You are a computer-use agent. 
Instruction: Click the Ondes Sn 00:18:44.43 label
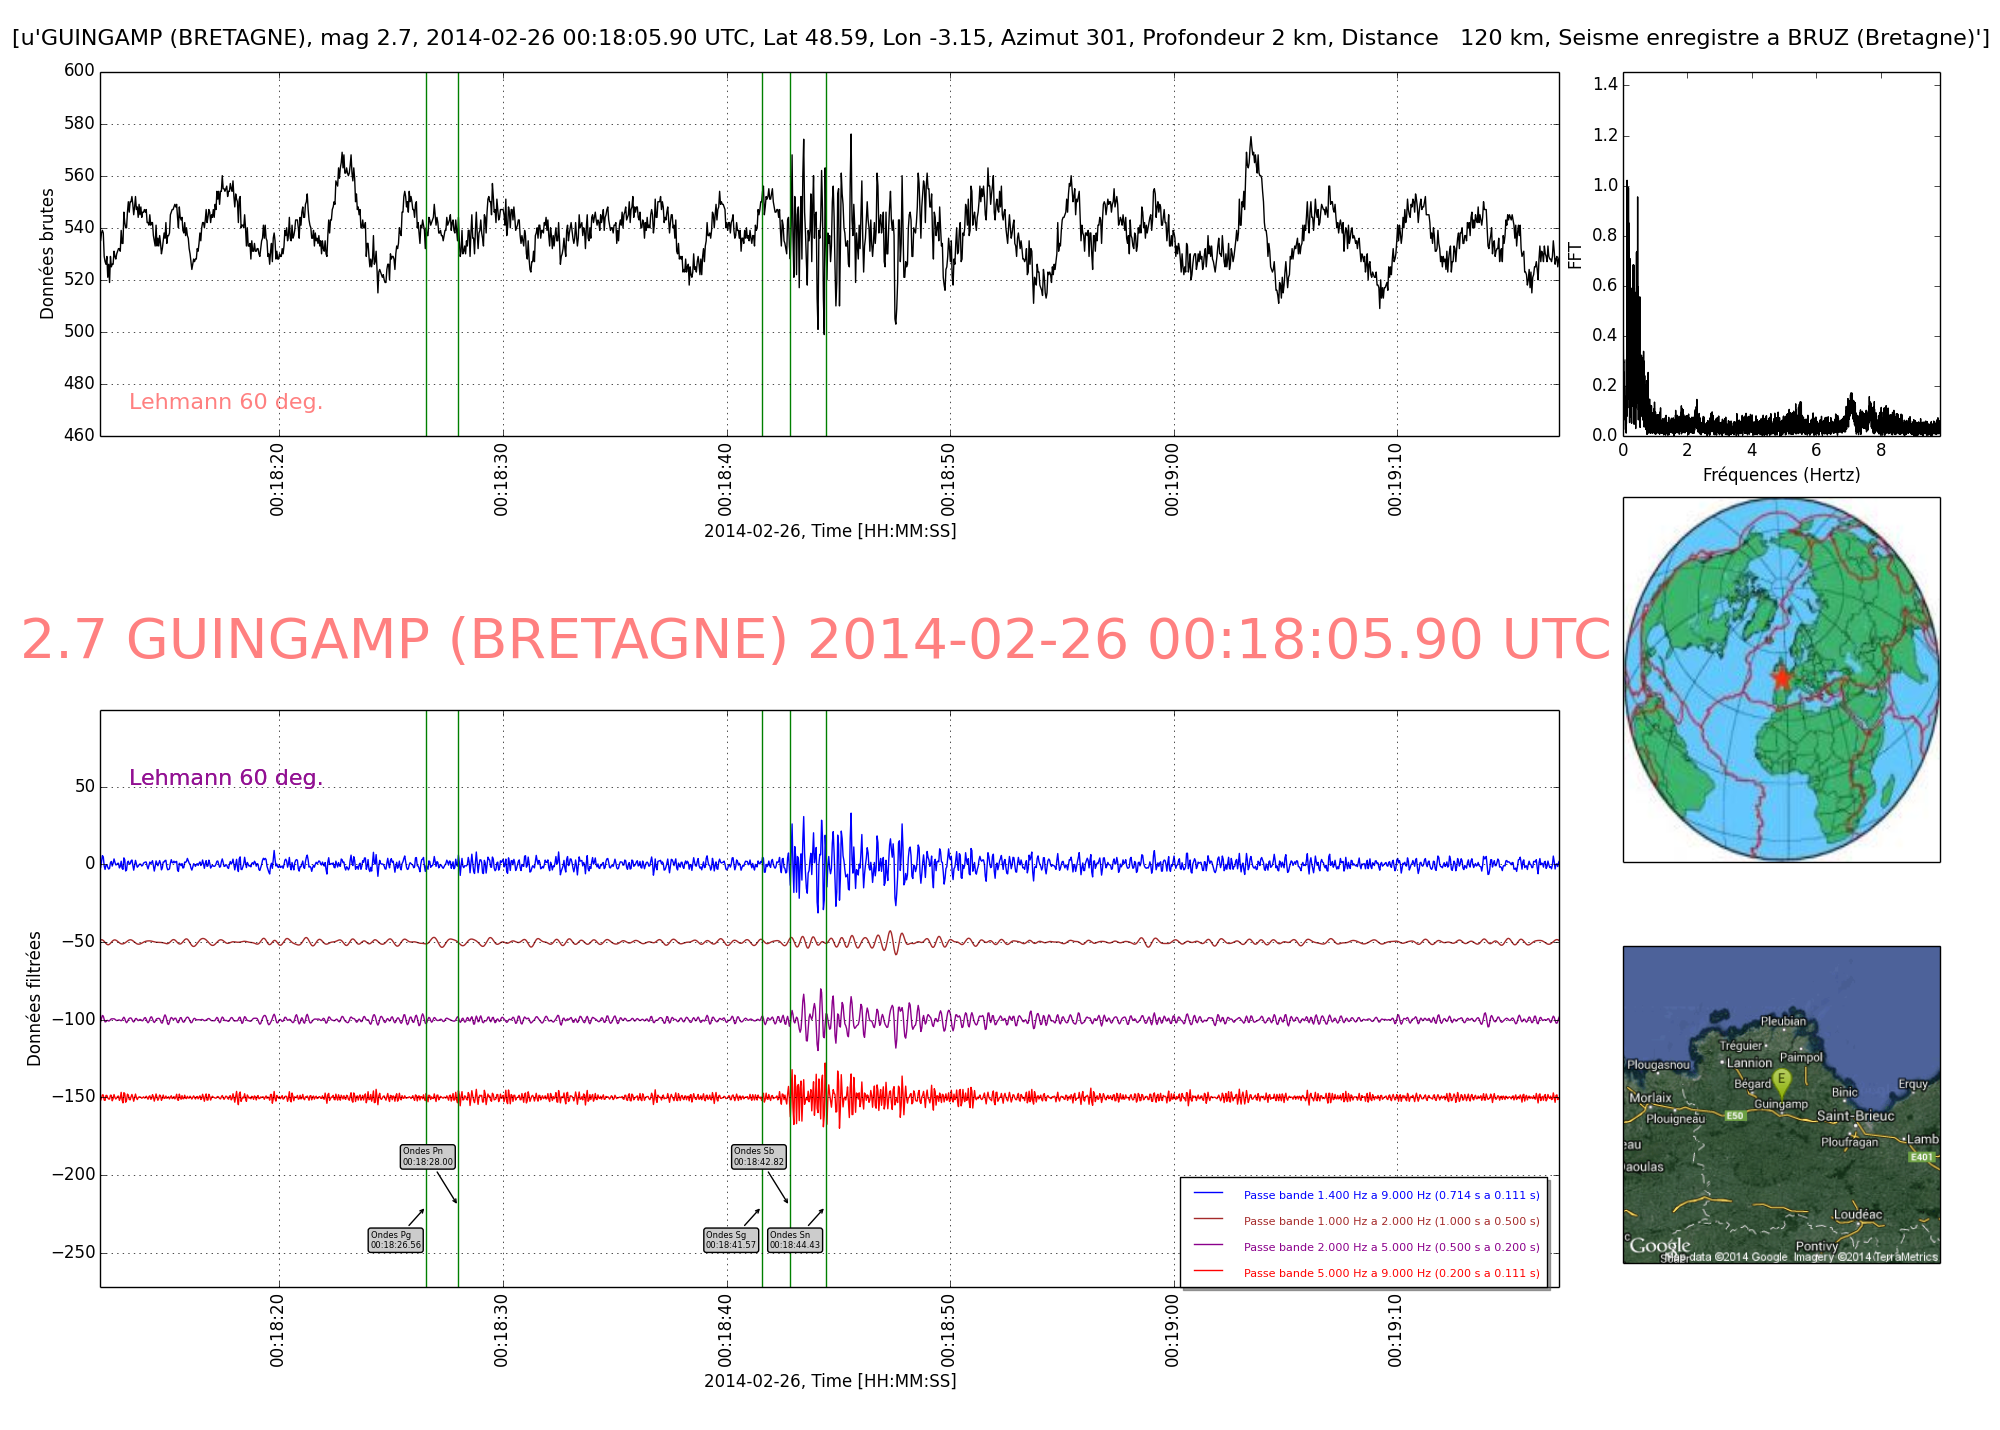pos(795,1240)
